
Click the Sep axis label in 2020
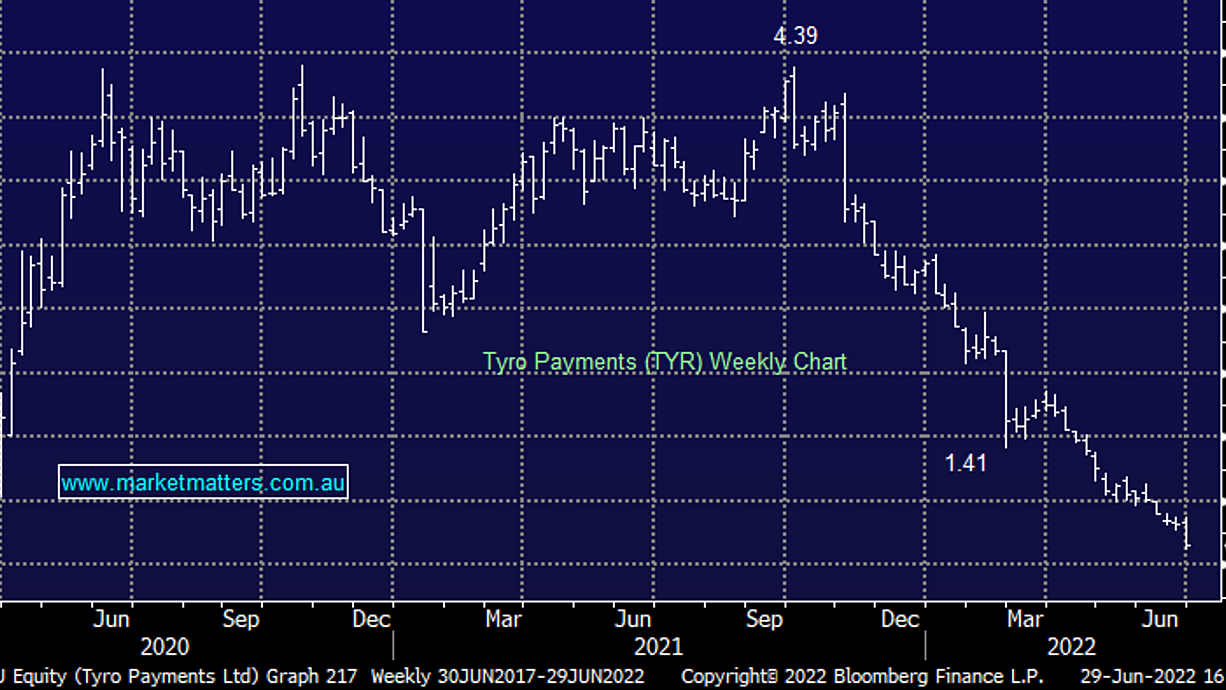(x=241, y=619)
